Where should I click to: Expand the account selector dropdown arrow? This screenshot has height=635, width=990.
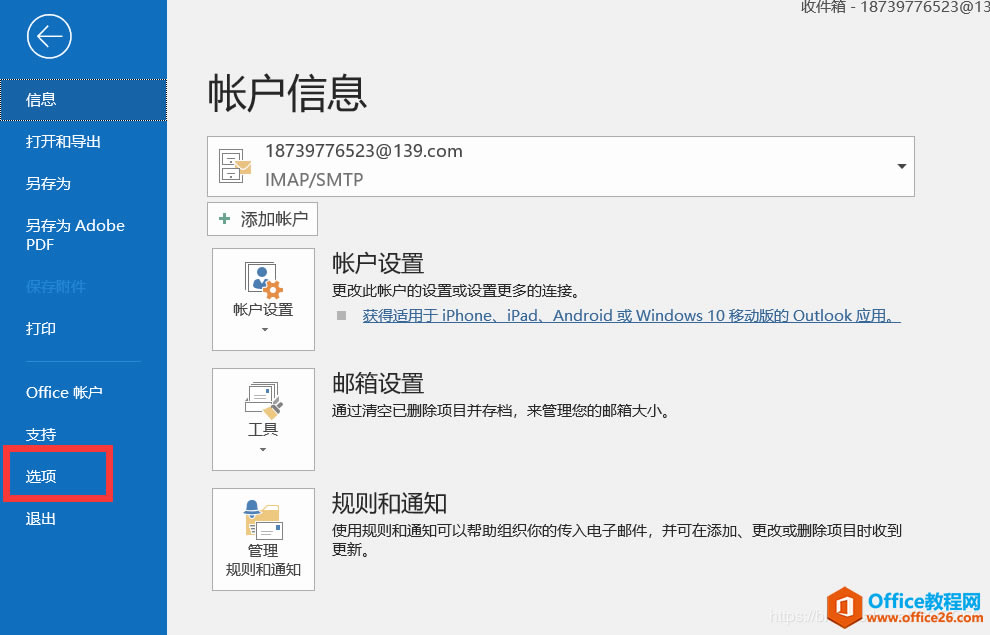902,167
